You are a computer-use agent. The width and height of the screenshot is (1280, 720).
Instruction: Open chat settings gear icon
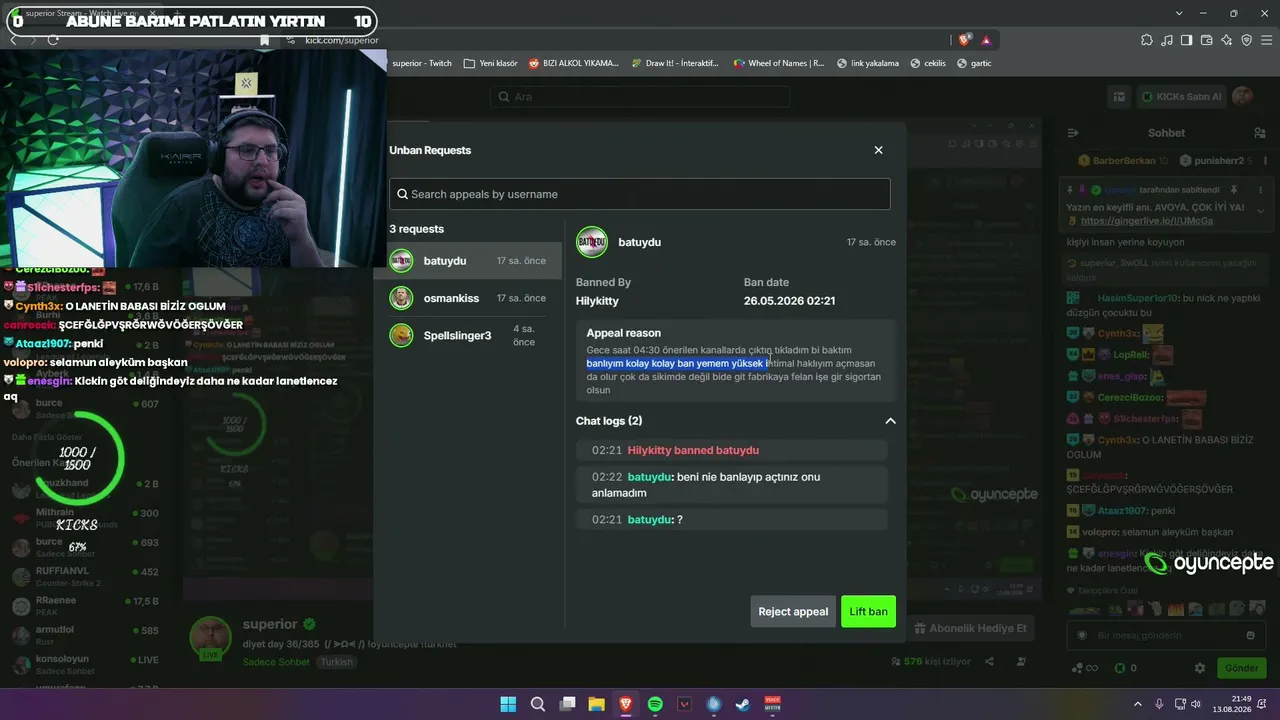[x=1200, y=668]
